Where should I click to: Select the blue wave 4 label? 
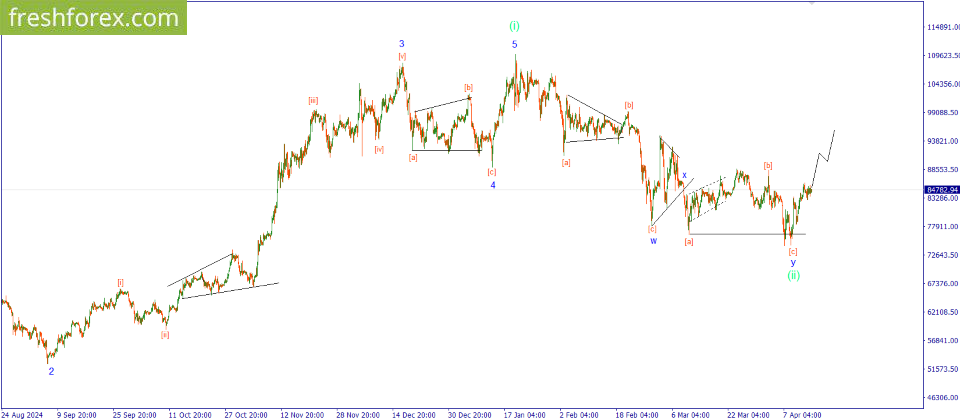(492, 185)
